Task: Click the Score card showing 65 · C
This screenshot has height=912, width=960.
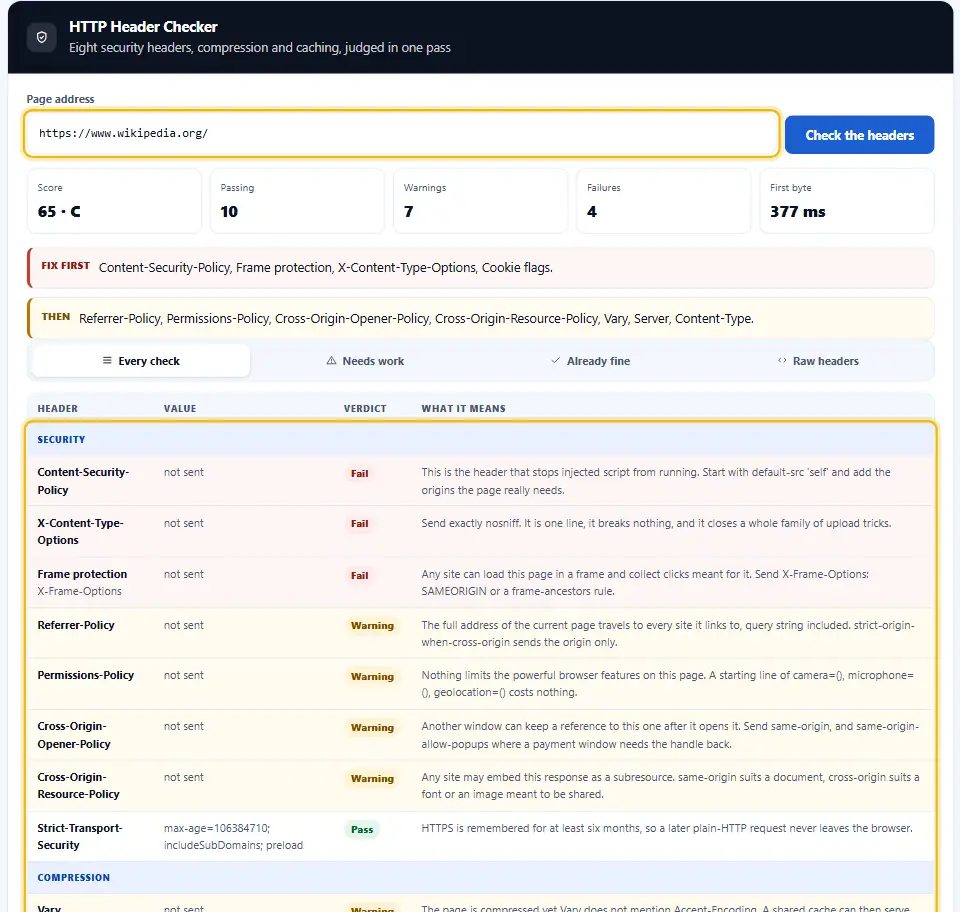Action: (x=114, y=201)
